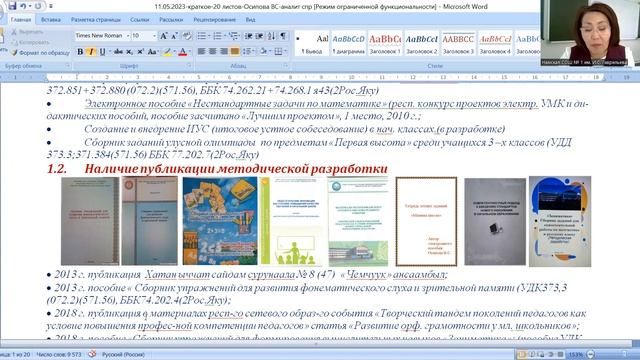Open the Рассылки ribbon tab
Viewport: 640px width, 360px height.
[x=171, y=20]
